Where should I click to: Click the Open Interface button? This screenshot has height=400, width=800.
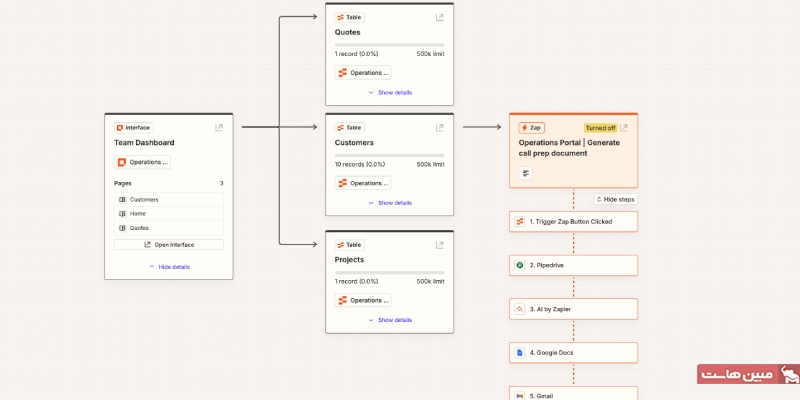click(x=169, y=244)
